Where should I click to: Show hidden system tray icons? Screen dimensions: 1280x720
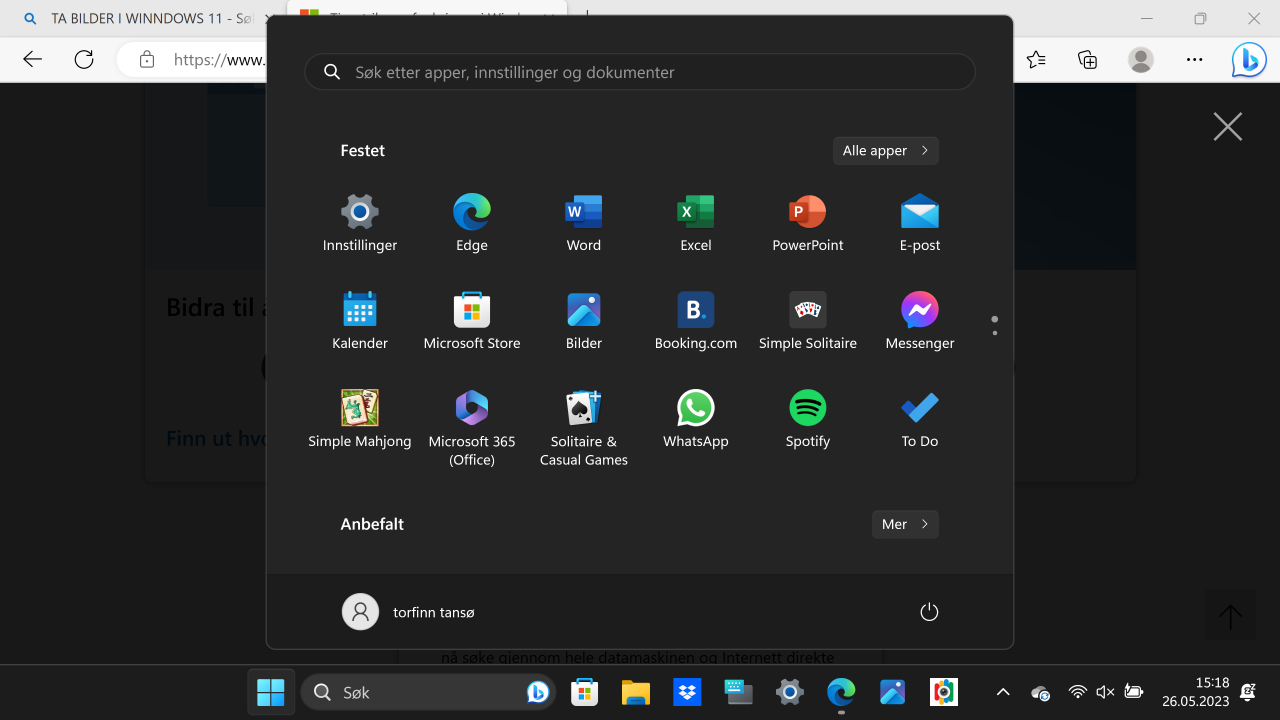tap(1003, 692)
